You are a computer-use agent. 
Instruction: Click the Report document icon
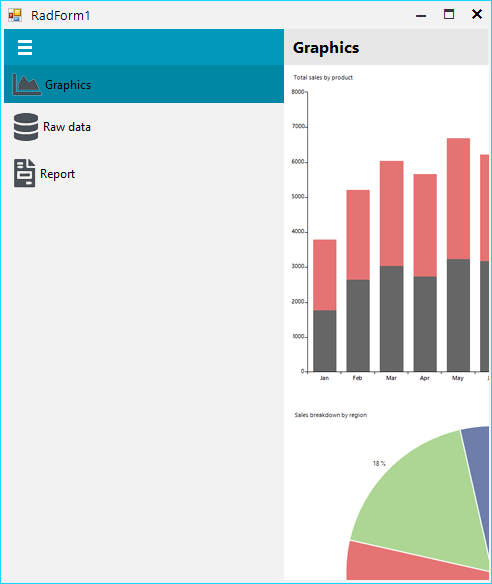click(25, 173)
